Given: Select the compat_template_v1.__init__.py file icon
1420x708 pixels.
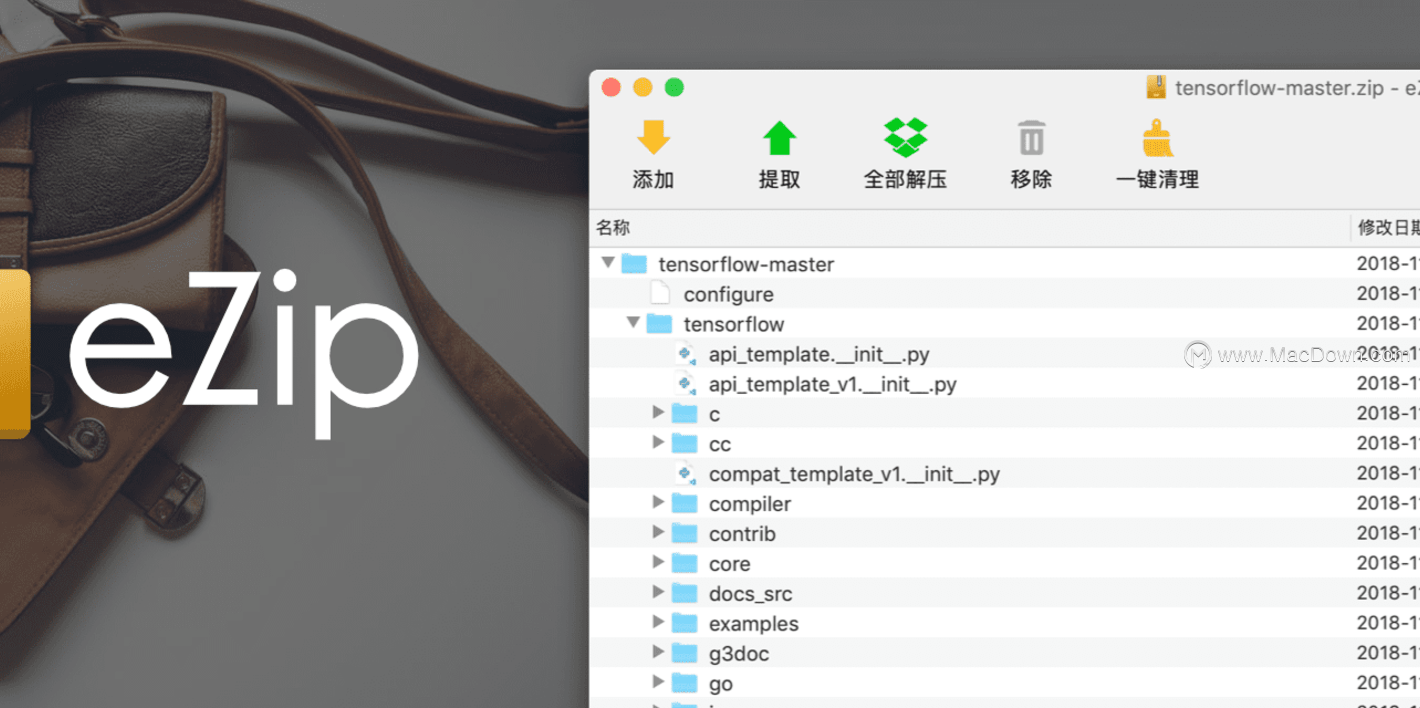Looking at the screenshot, I should 685,473.
